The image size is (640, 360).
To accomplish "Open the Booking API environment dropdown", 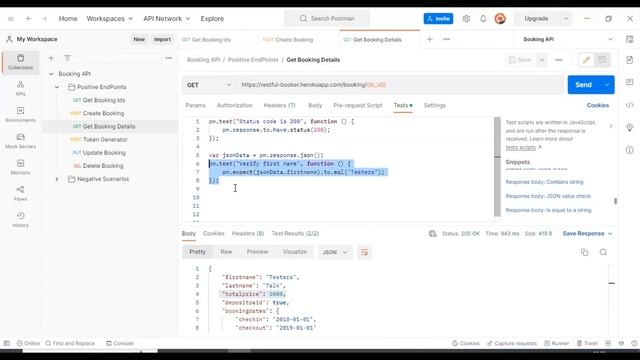I will [568, 40].
